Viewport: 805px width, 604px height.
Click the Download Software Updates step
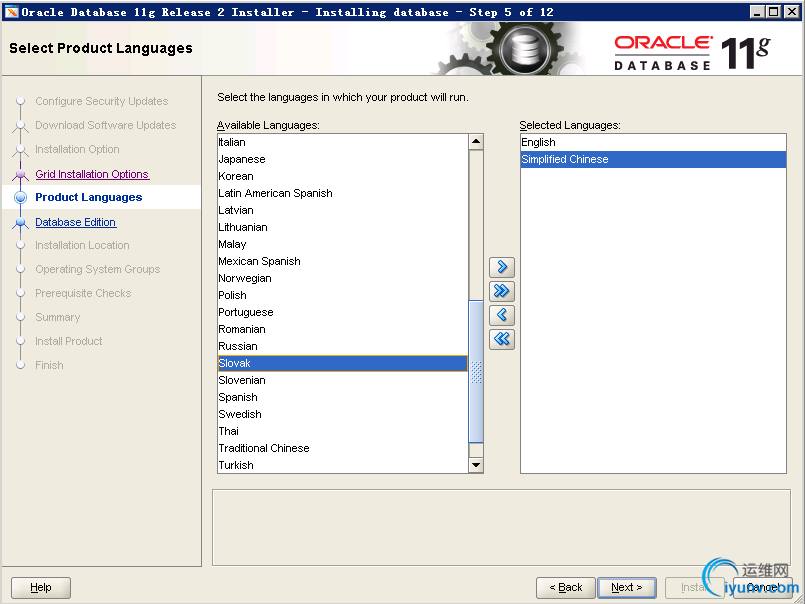tap(105, 125)
